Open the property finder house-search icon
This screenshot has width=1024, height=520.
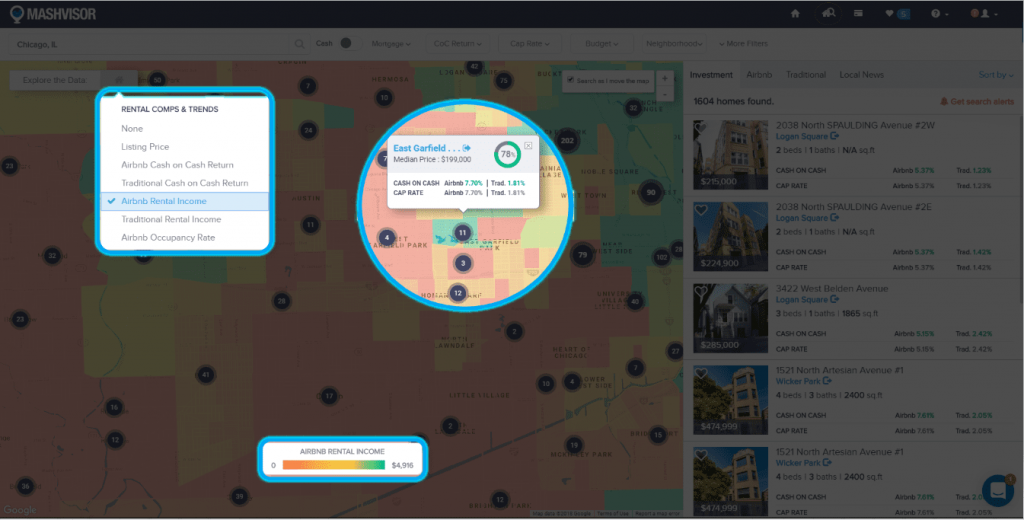coord(828,14)
